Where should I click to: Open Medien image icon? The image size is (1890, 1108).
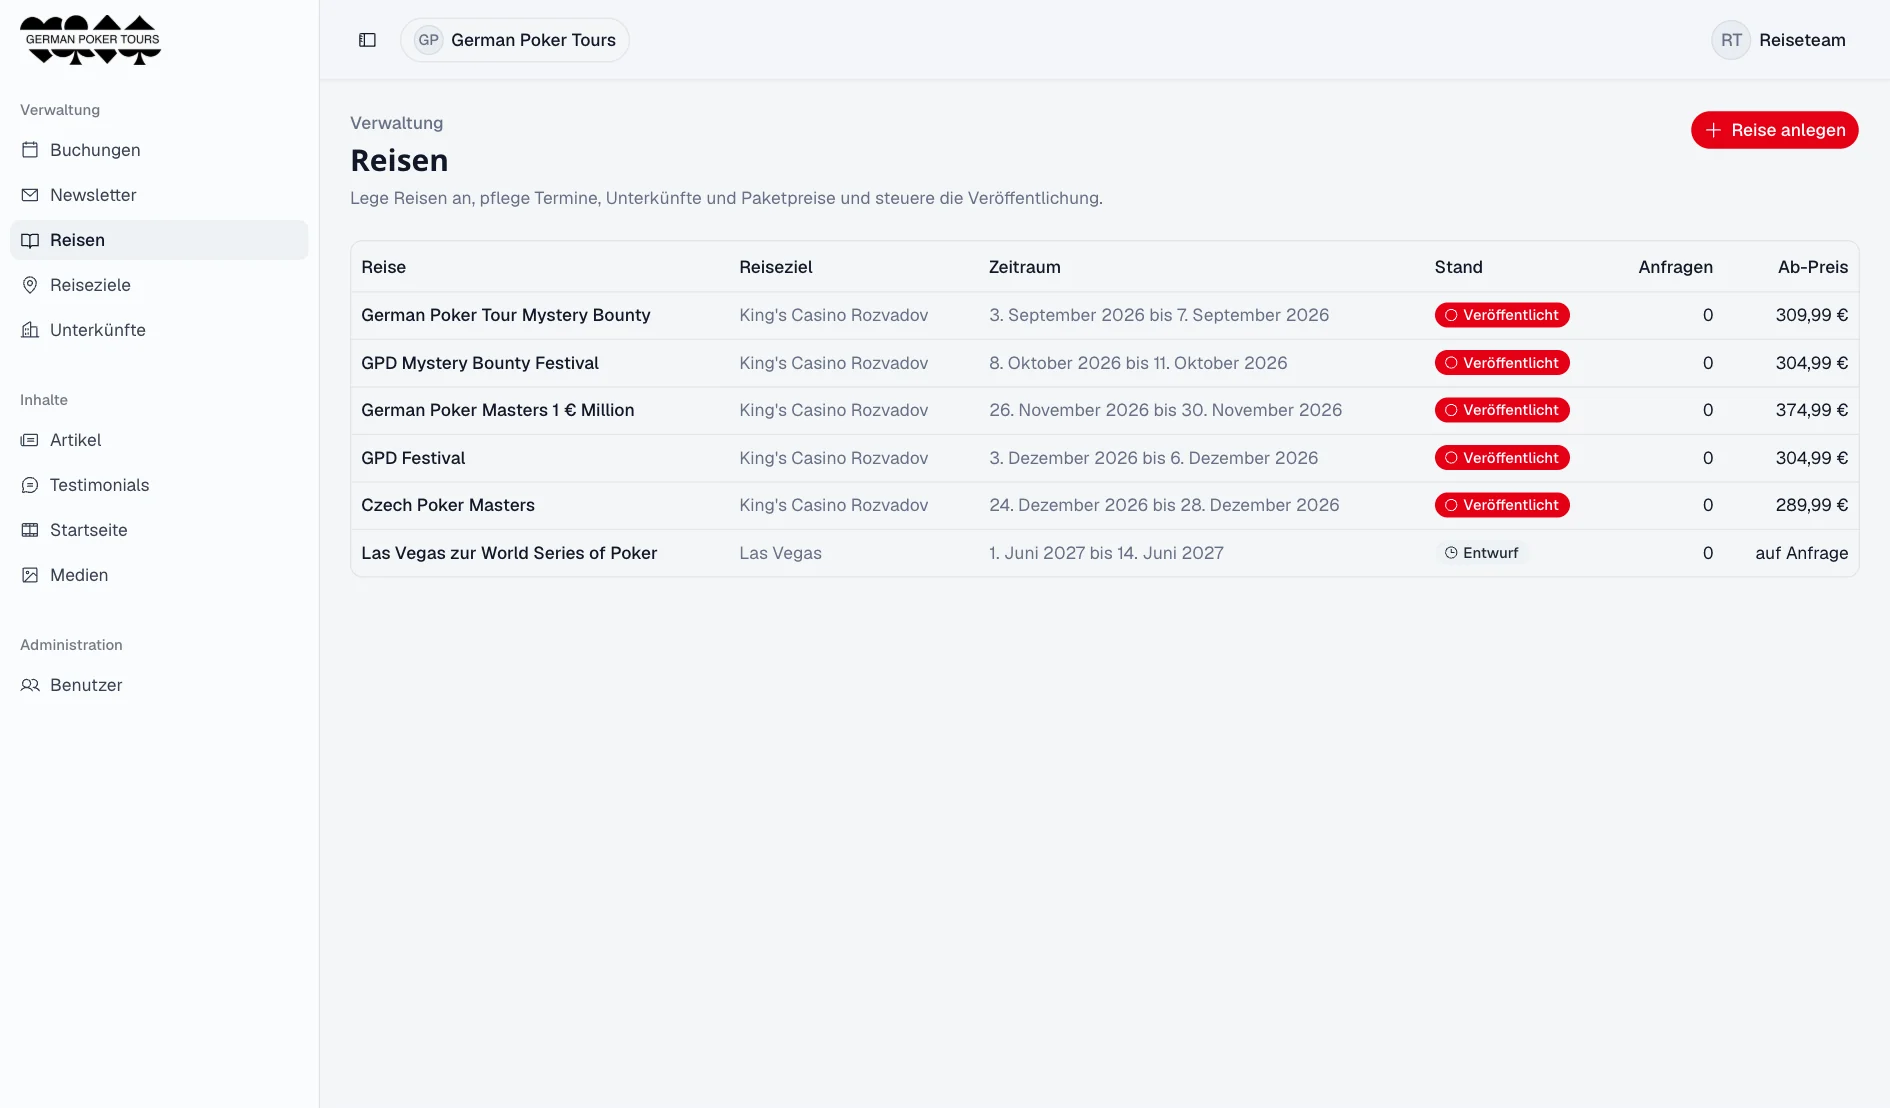pyautogui.click(x=30, y=575)
